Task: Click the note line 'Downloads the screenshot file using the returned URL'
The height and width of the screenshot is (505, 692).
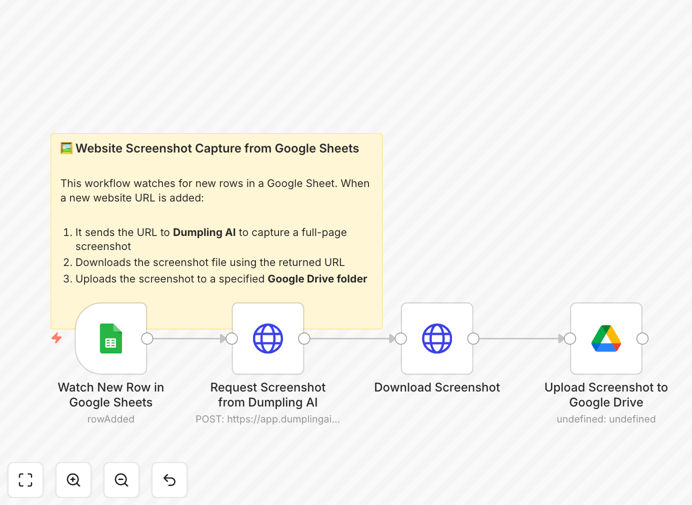Action: pos(210,262)
